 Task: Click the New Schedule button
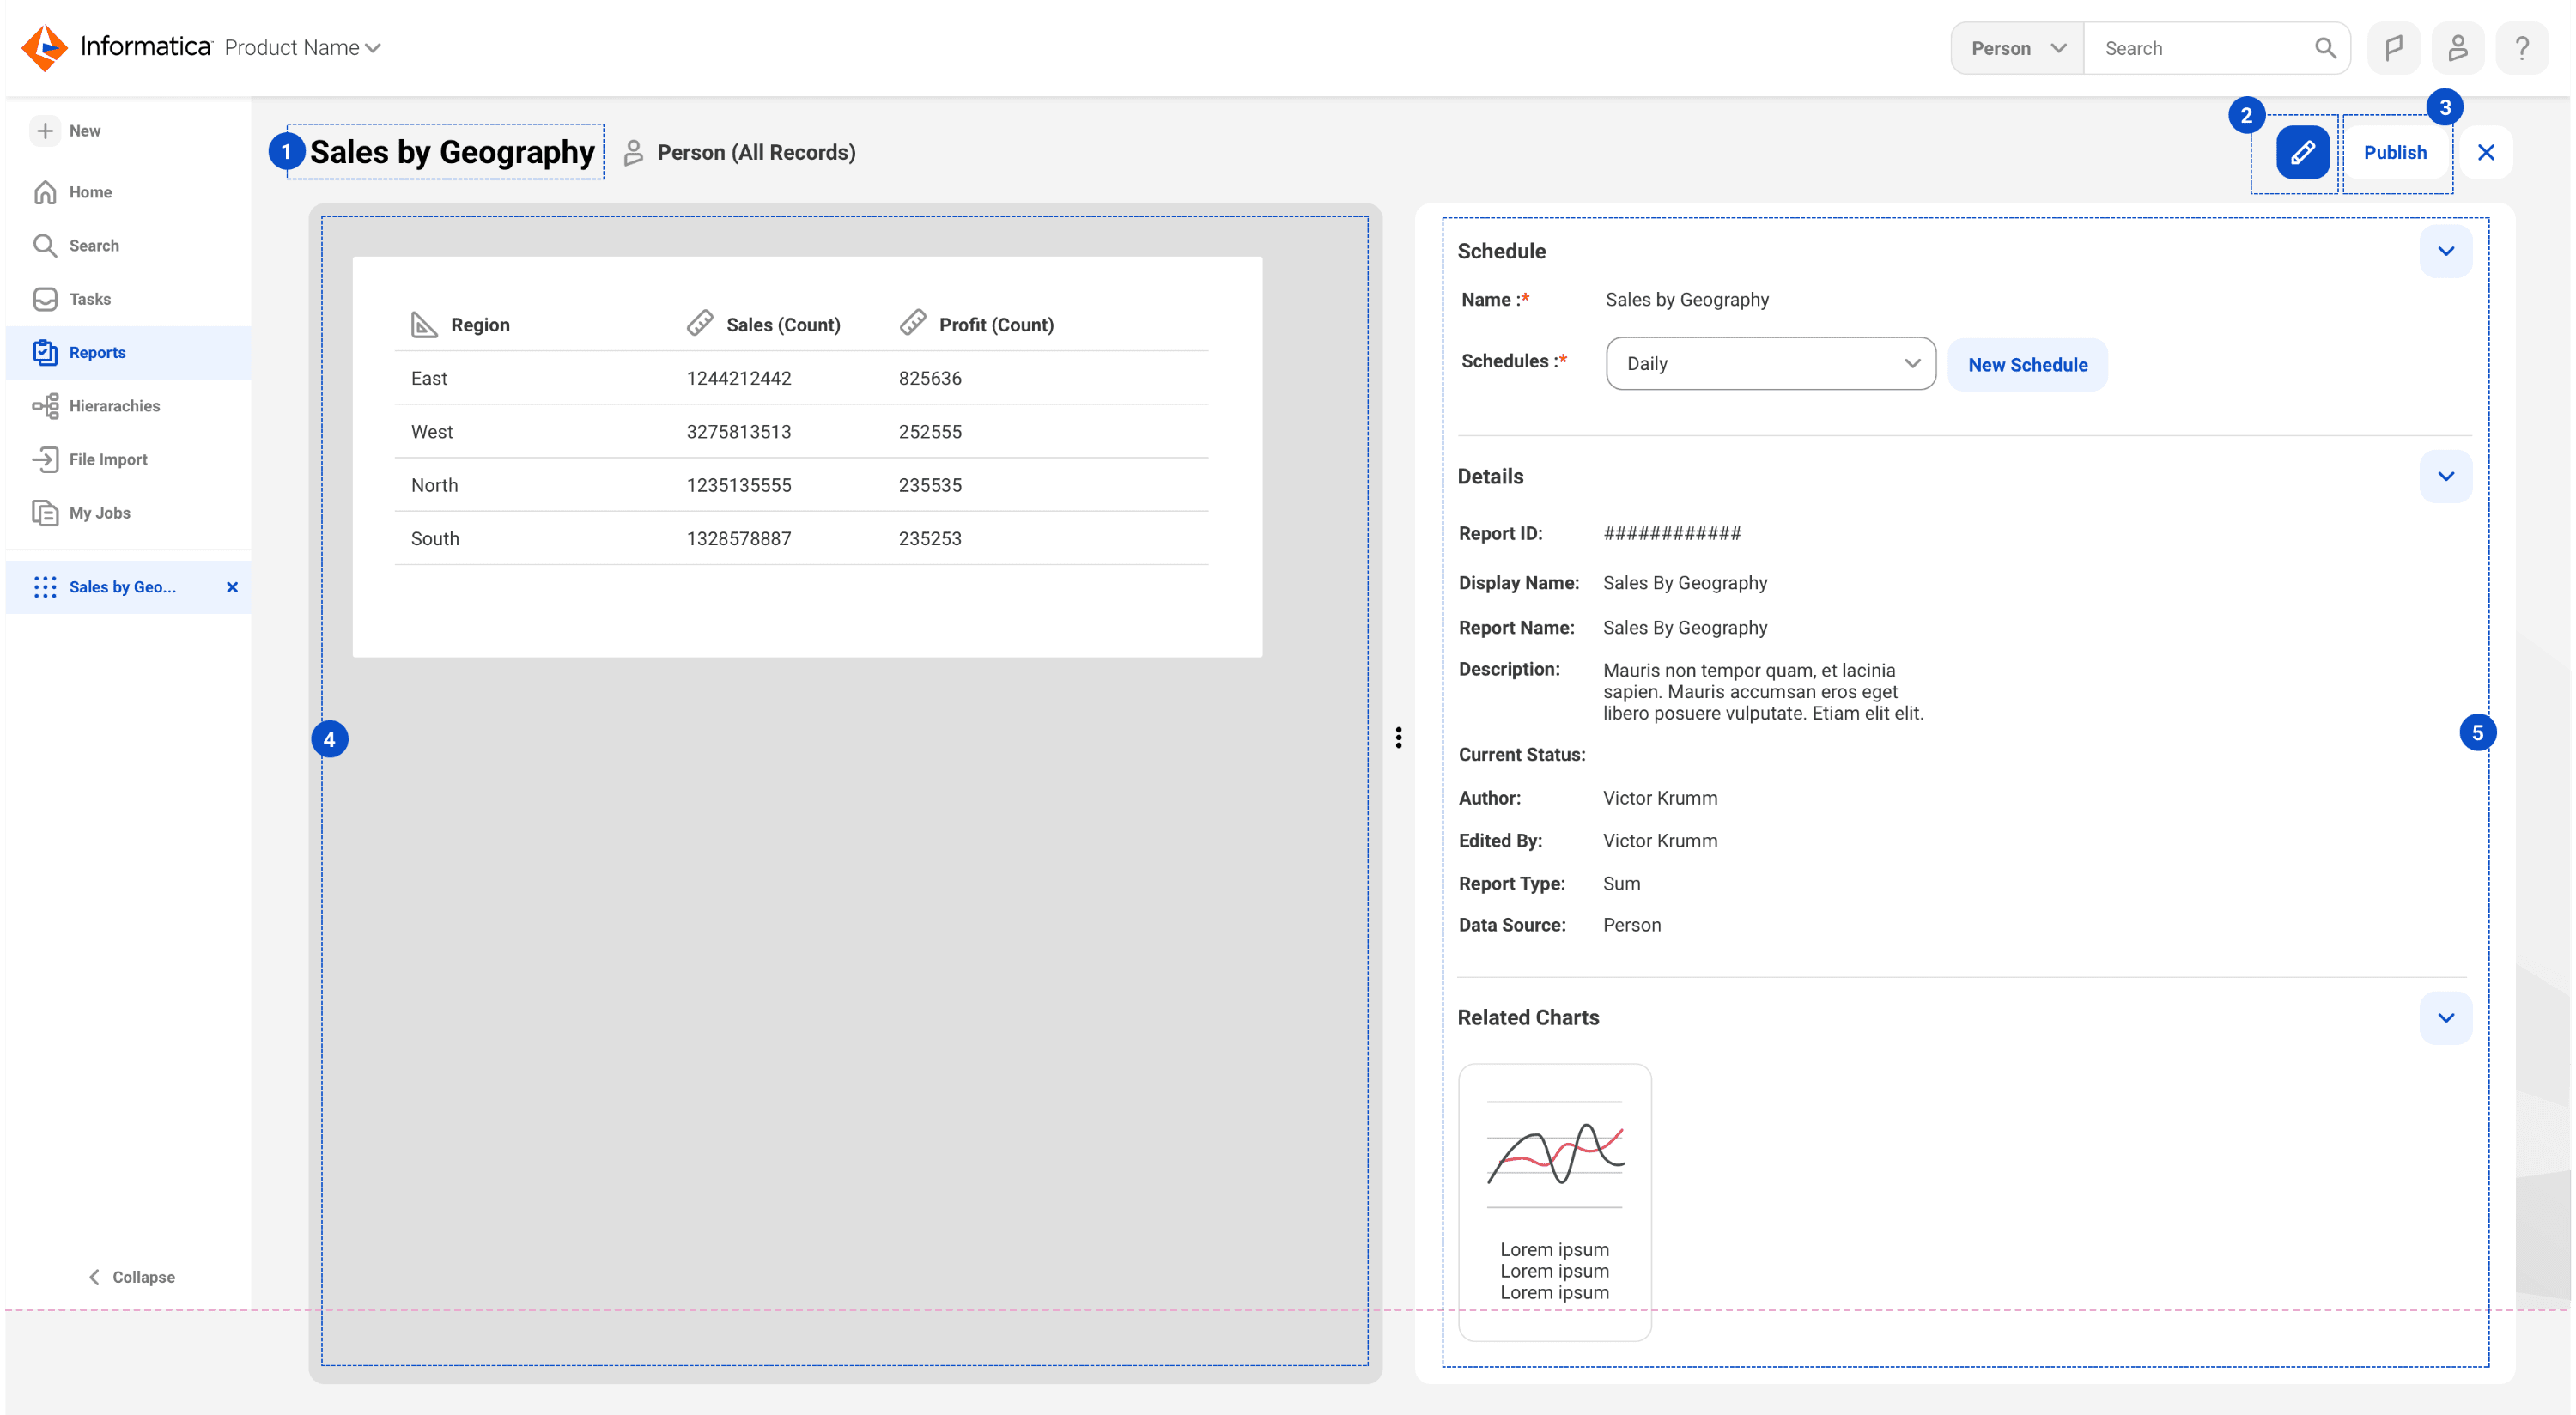point(2027,365)
